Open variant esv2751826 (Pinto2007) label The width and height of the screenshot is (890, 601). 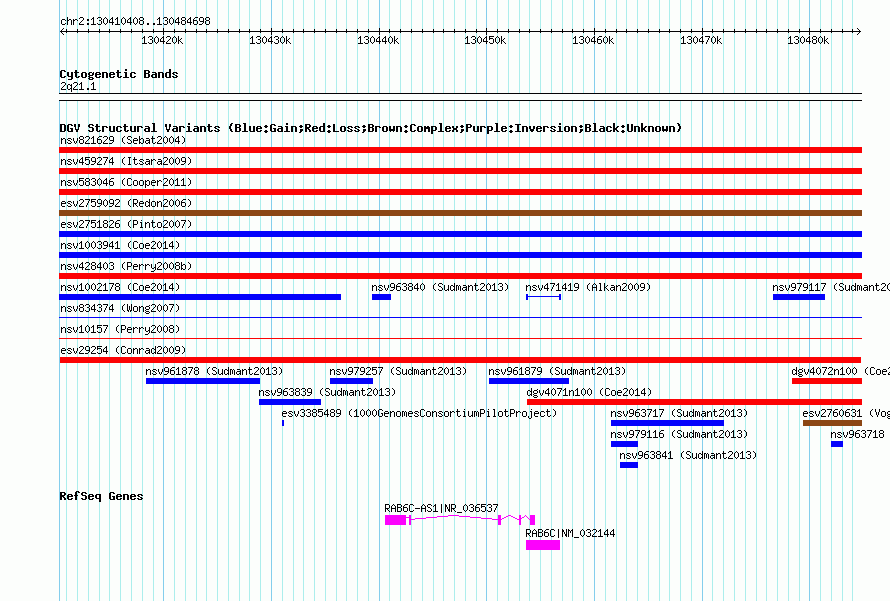tap(126, 224)
